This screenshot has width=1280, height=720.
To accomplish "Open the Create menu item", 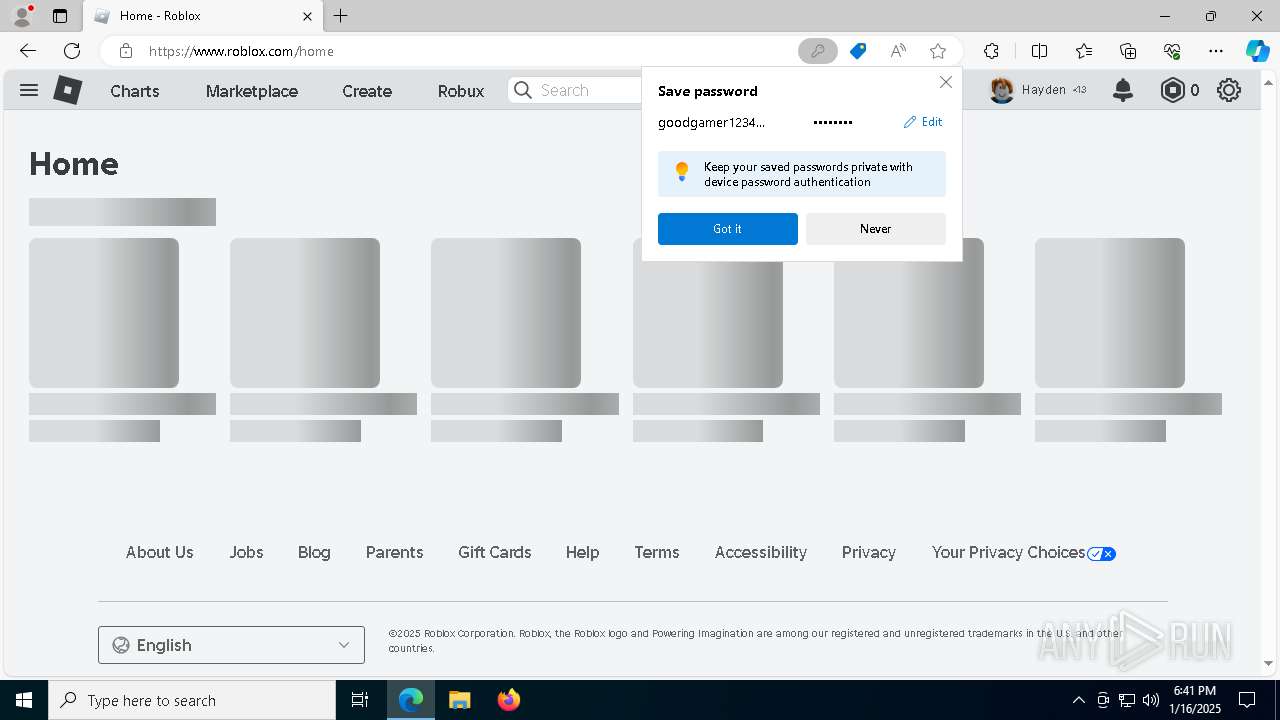I will (367, 91).
